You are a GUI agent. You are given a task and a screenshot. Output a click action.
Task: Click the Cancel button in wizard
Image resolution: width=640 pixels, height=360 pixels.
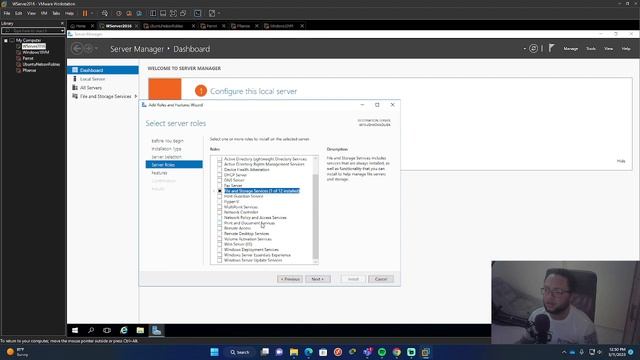tap(381, 279)
